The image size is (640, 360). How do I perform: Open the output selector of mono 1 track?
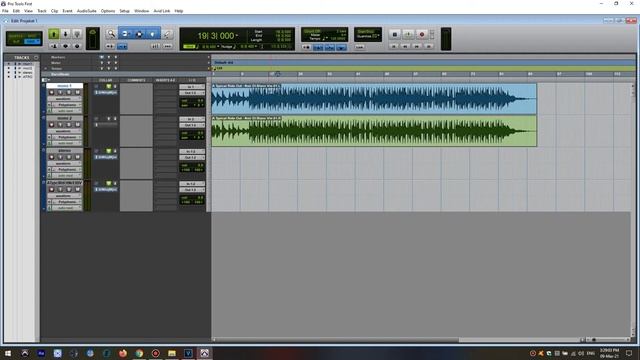tap(192, 93)
